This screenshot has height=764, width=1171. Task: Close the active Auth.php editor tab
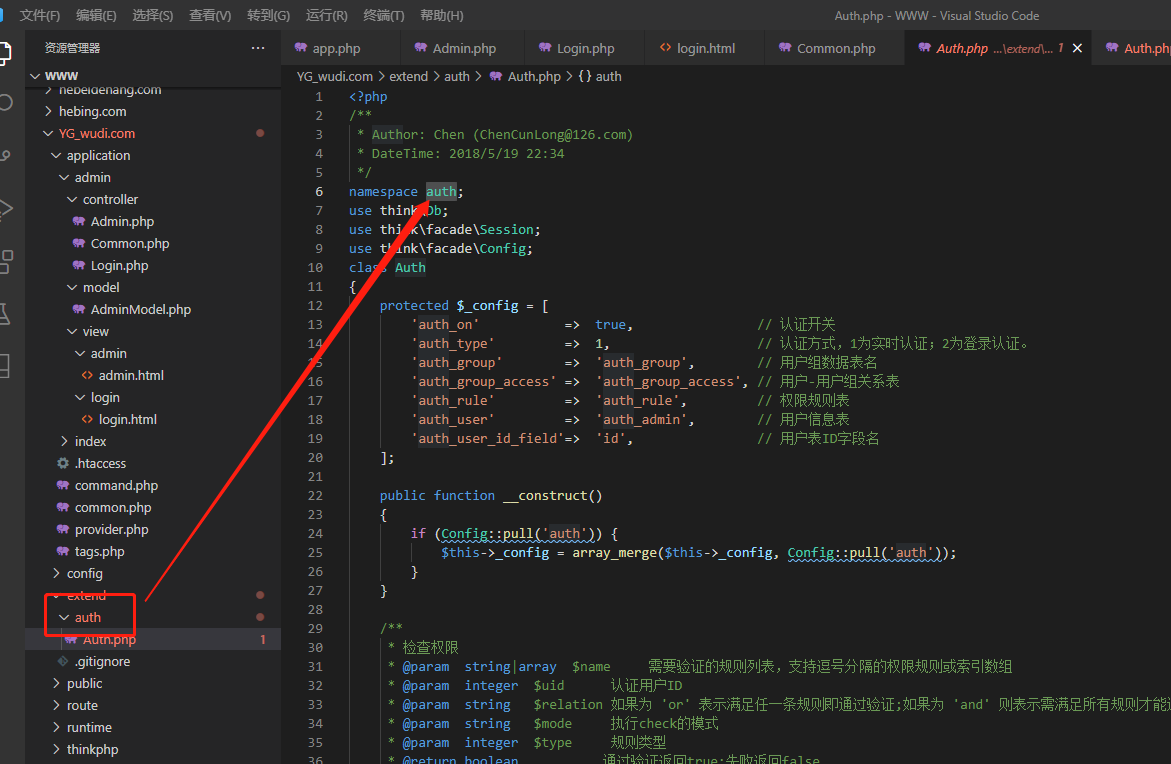[1077, 48]
